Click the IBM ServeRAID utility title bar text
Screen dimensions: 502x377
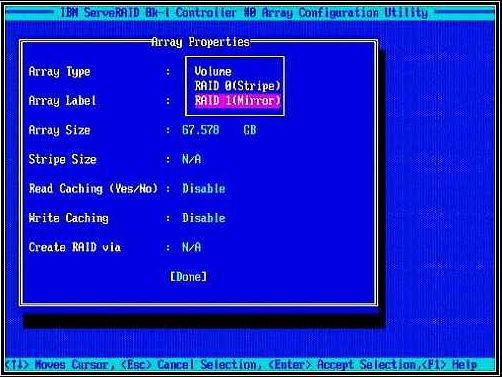coord(244,13)
